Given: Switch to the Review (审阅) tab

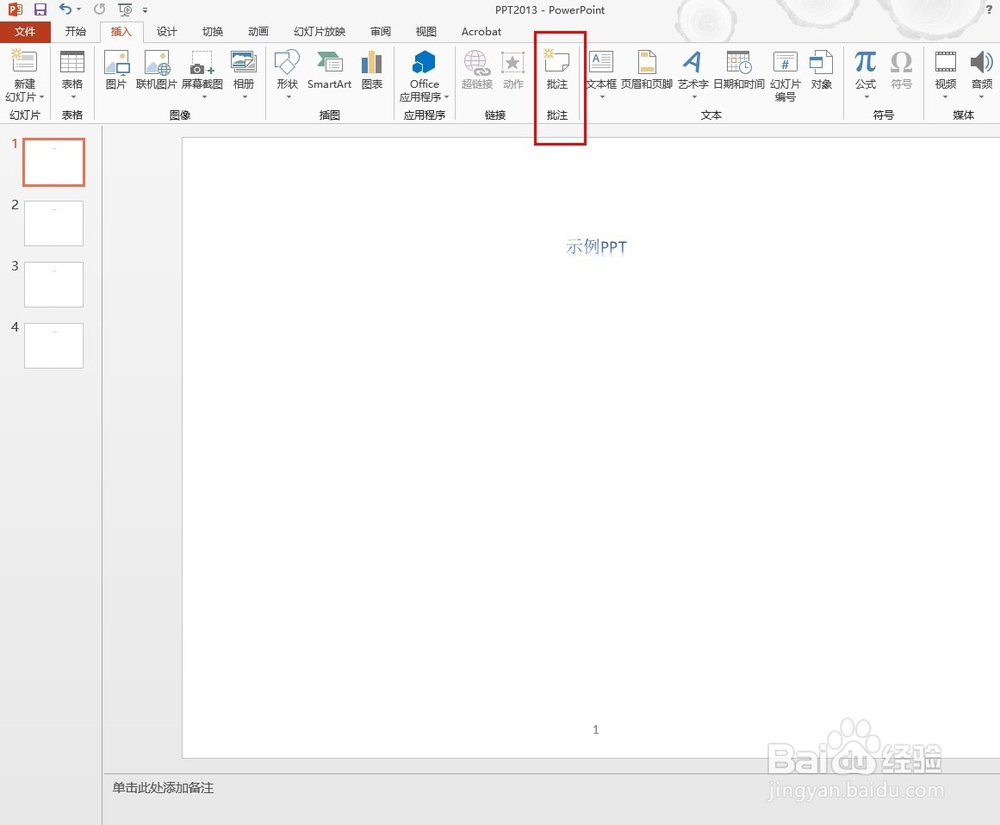Looking at the screenshot, I should pyautogui.click(x=380, y=31).
